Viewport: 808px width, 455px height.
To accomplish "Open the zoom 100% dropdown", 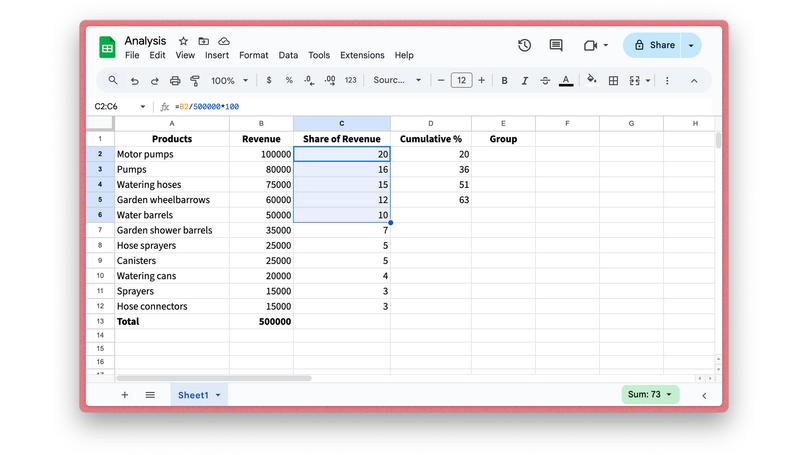I will tap(229, 80).
